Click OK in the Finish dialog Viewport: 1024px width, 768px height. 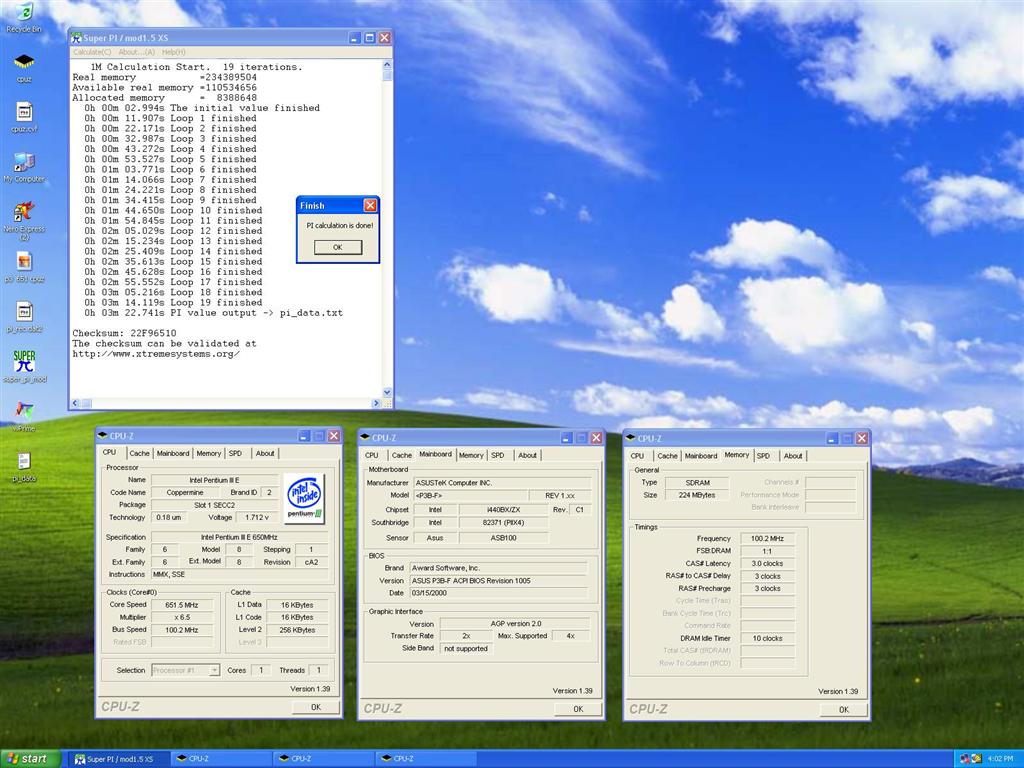(338, 248)
